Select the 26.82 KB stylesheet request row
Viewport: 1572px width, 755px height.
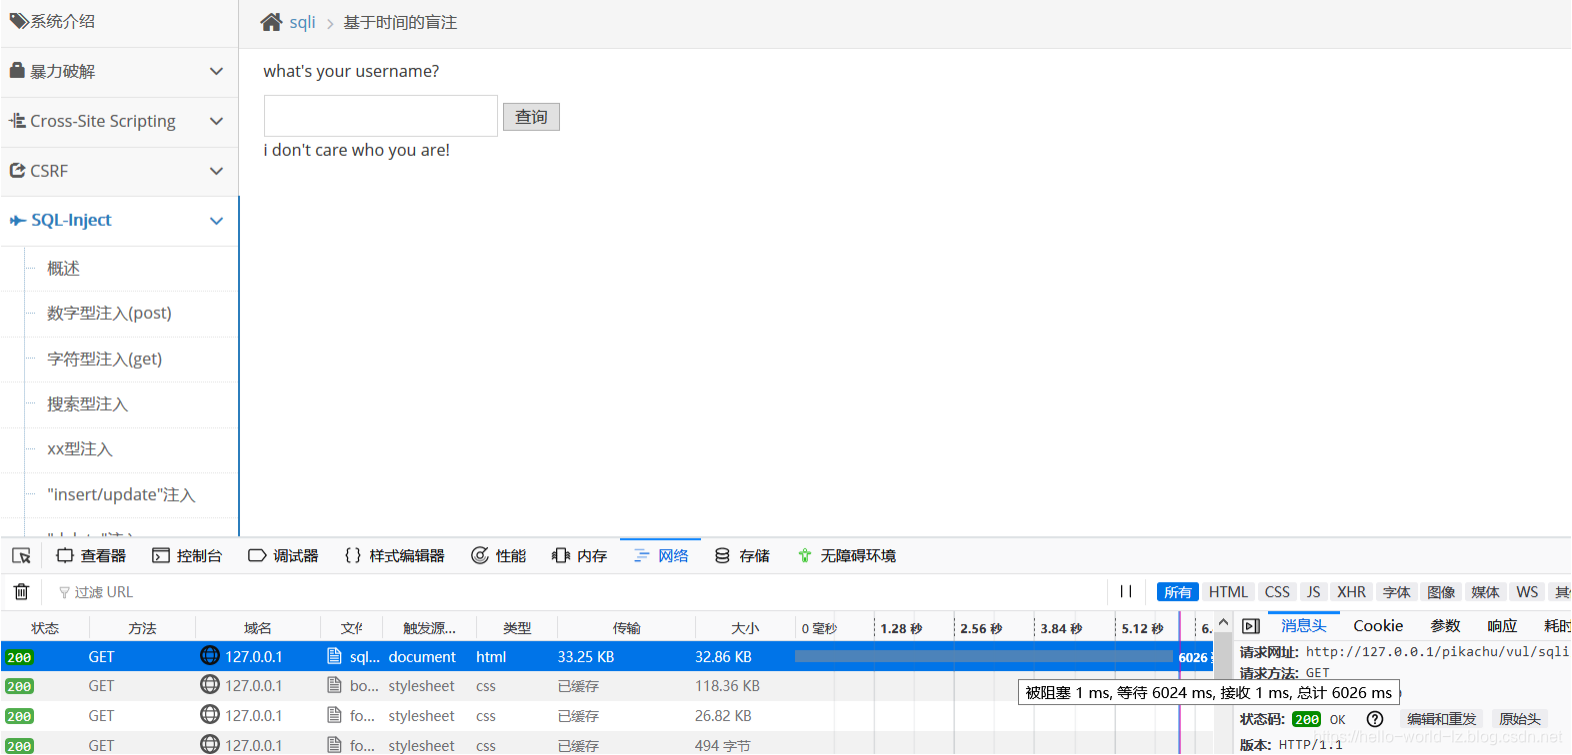tap(607, 716)
